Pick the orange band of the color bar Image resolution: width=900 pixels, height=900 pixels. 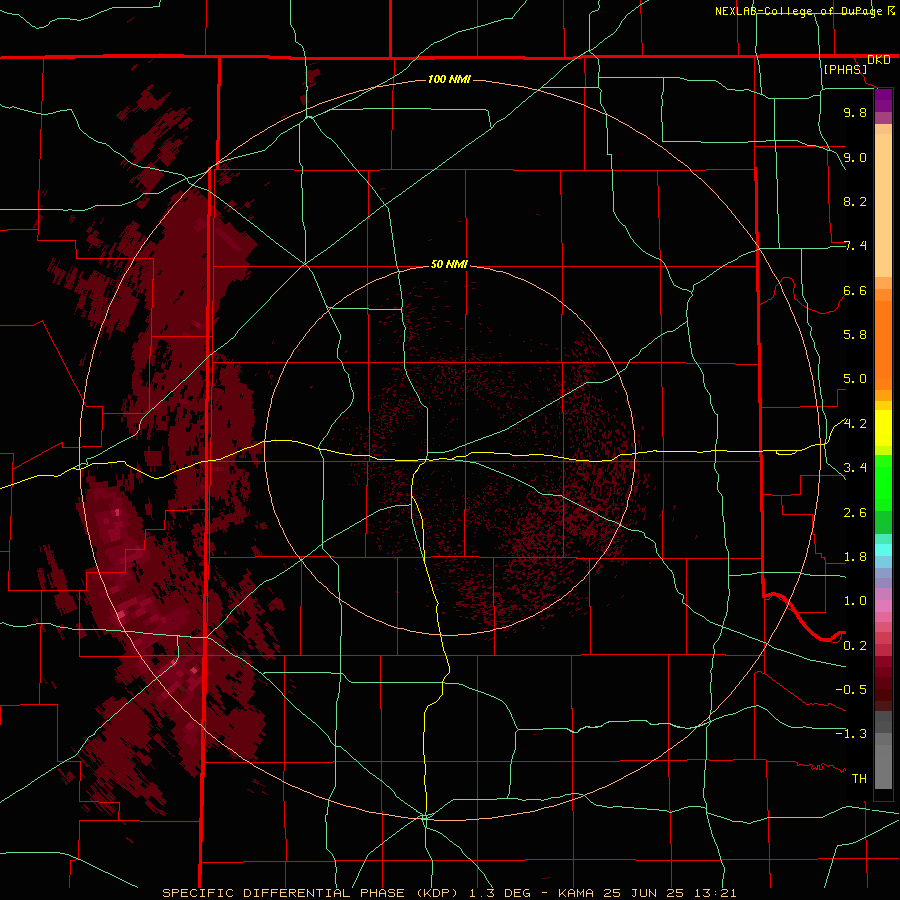tap(883, 344)
